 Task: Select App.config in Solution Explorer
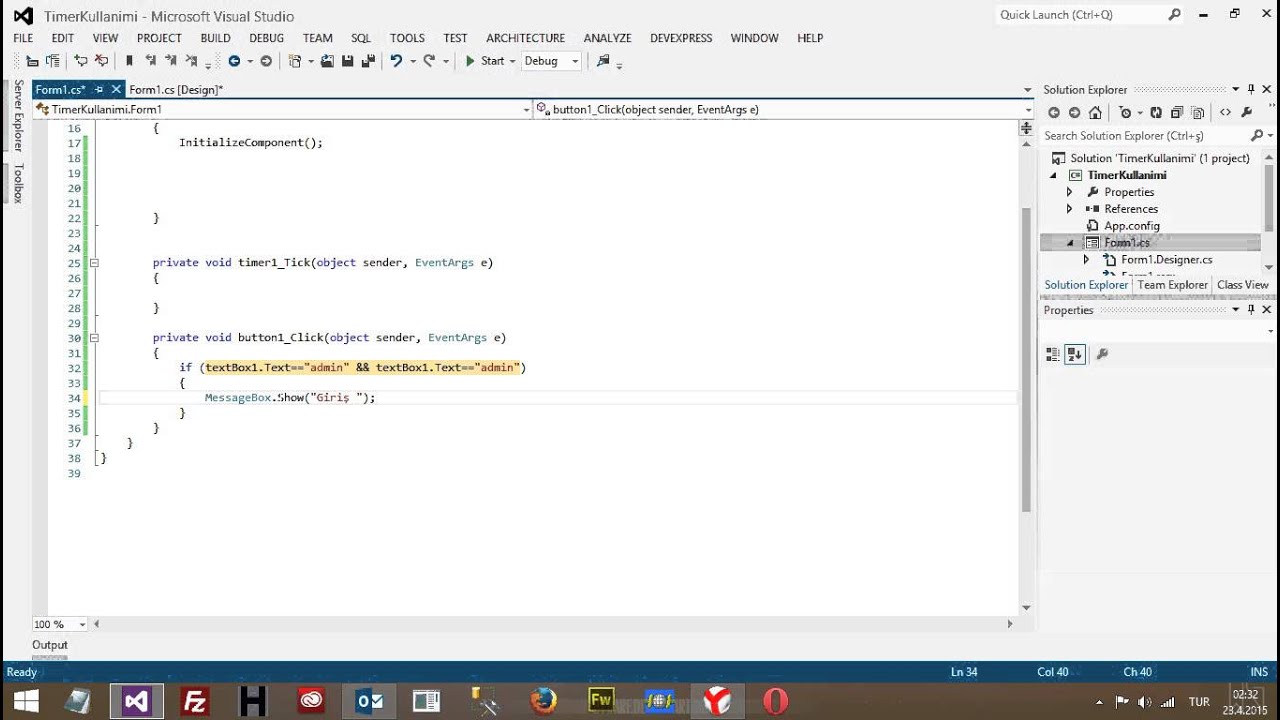1131,226
